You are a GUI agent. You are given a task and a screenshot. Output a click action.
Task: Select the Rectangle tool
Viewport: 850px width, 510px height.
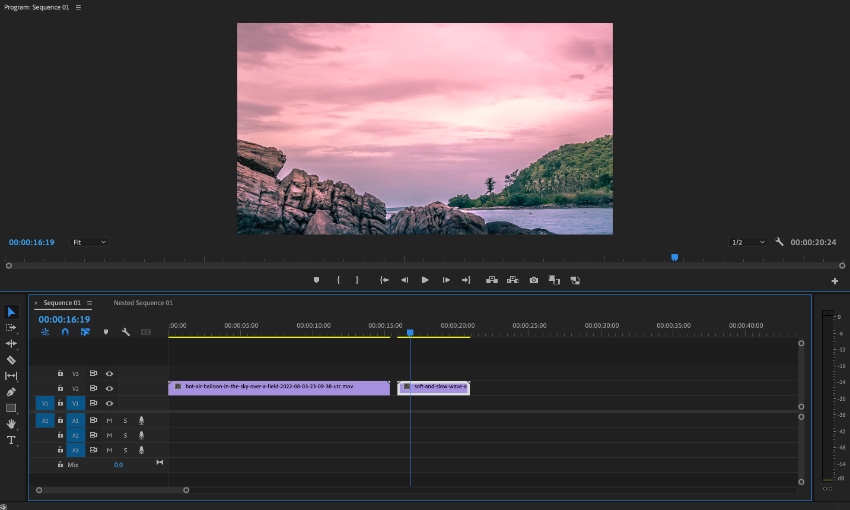coord(11,408)
